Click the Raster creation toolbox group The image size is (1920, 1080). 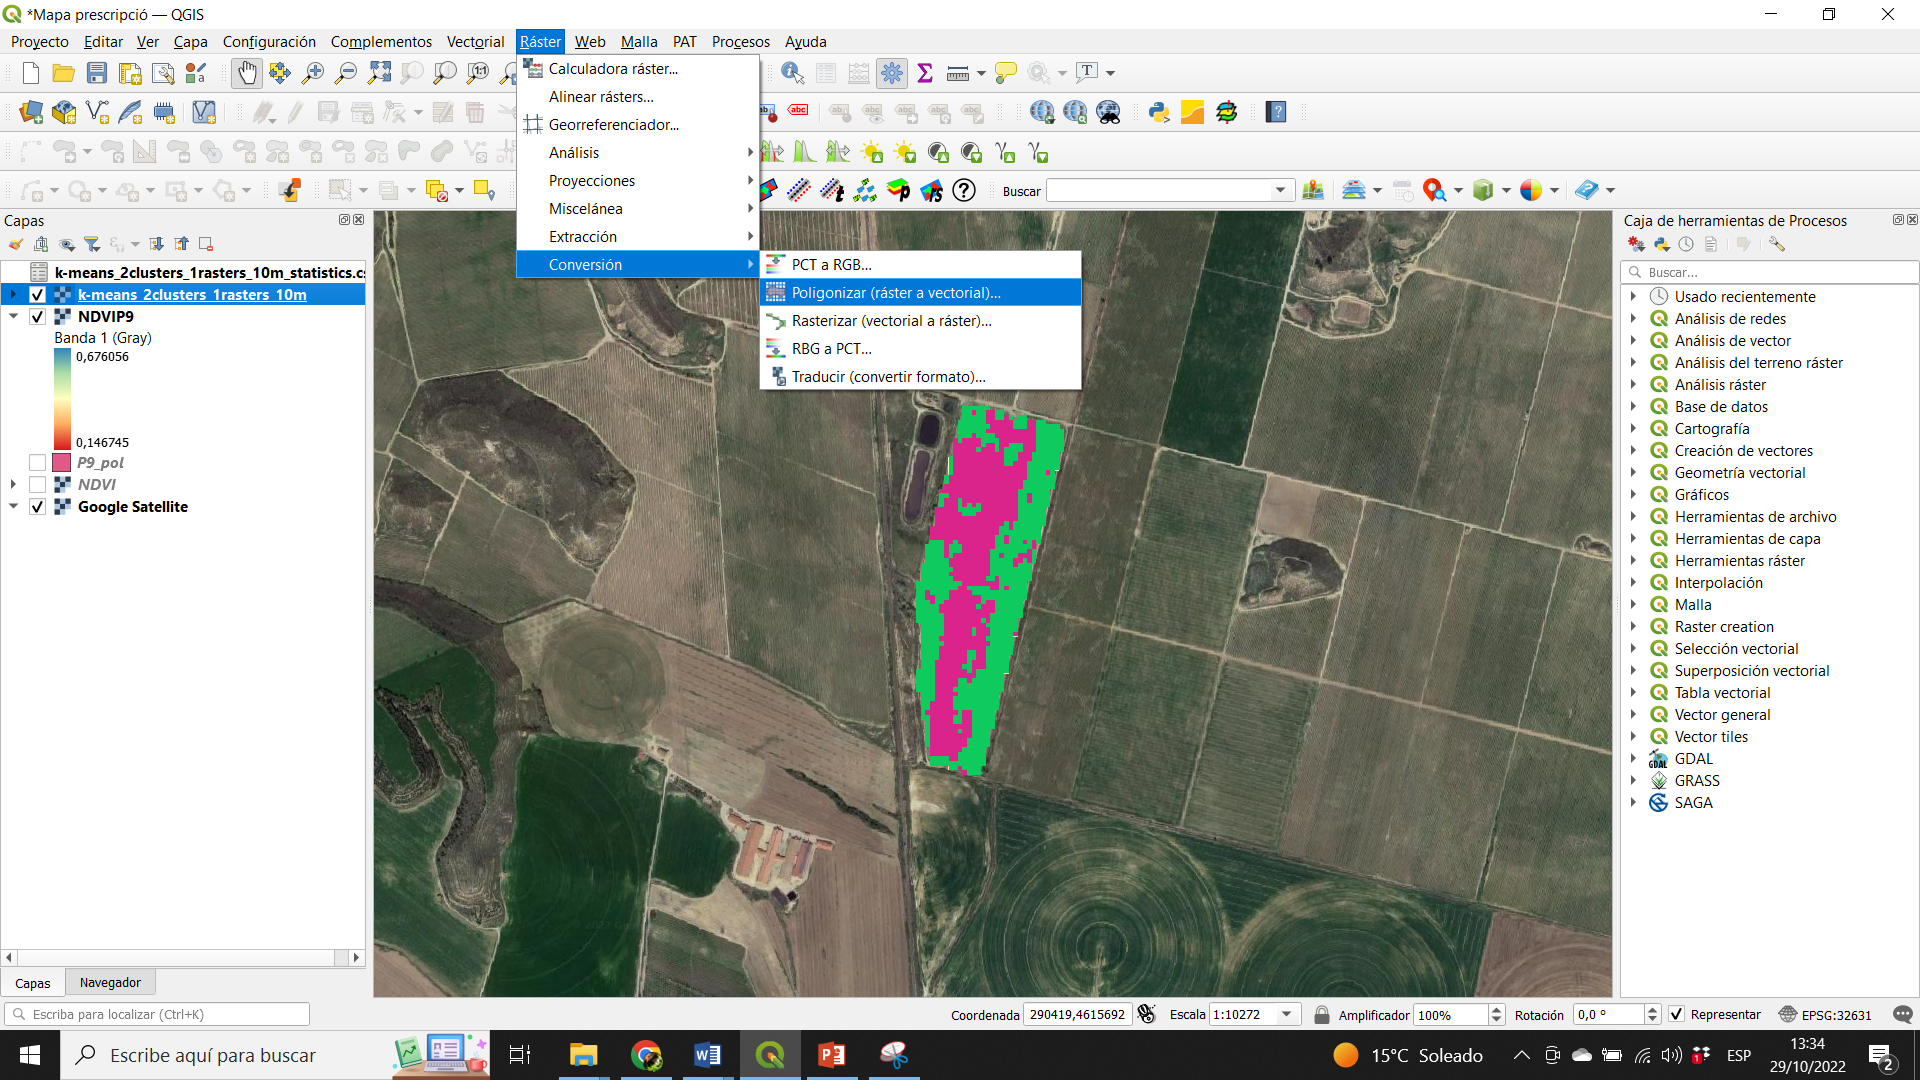pos(1724,627)
